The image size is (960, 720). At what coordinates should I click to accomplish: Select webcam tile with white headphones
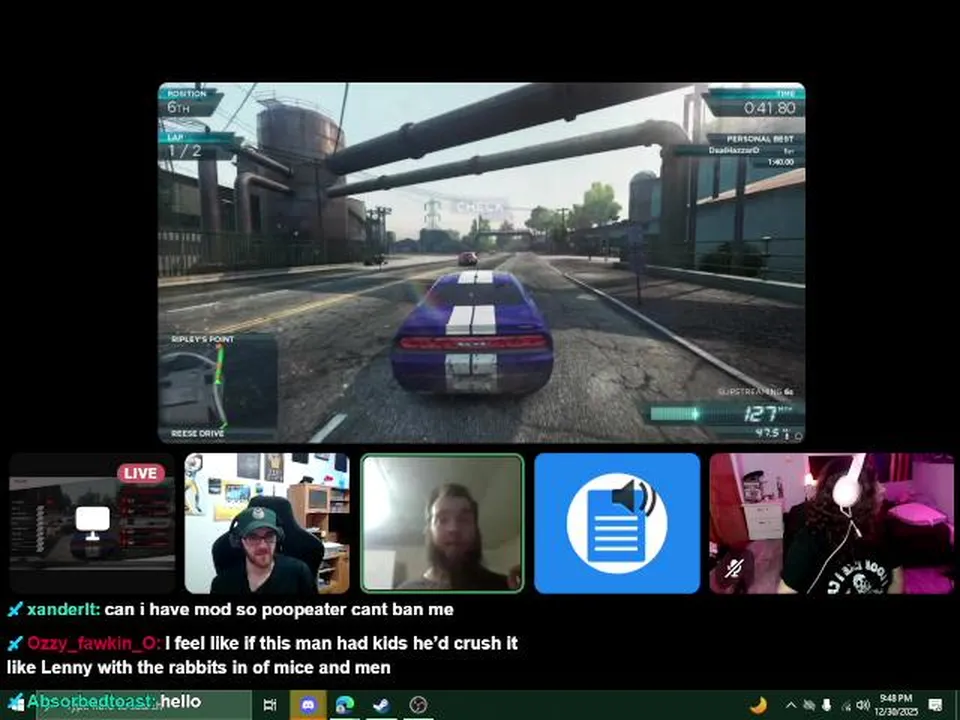[831, 523]
